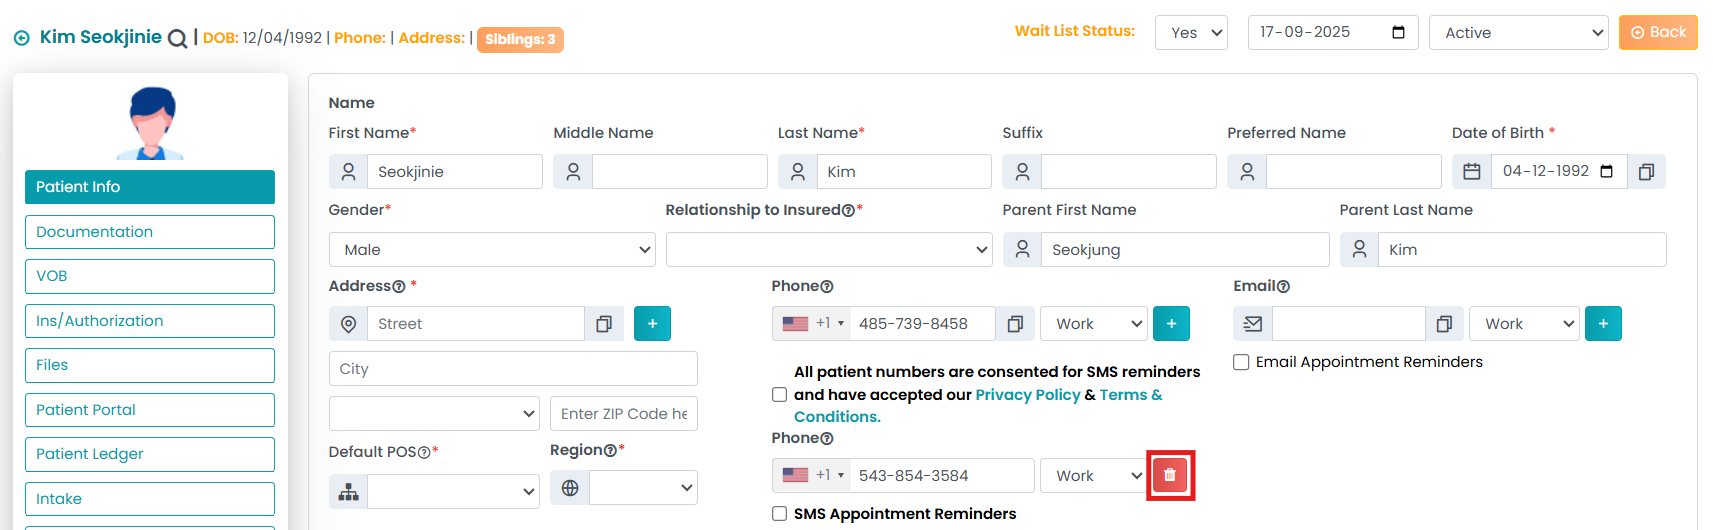Switch to Patient Ledger tab
Image resolution: width=1713 pixels, height=530 pixels.
(x=150, y=454)
